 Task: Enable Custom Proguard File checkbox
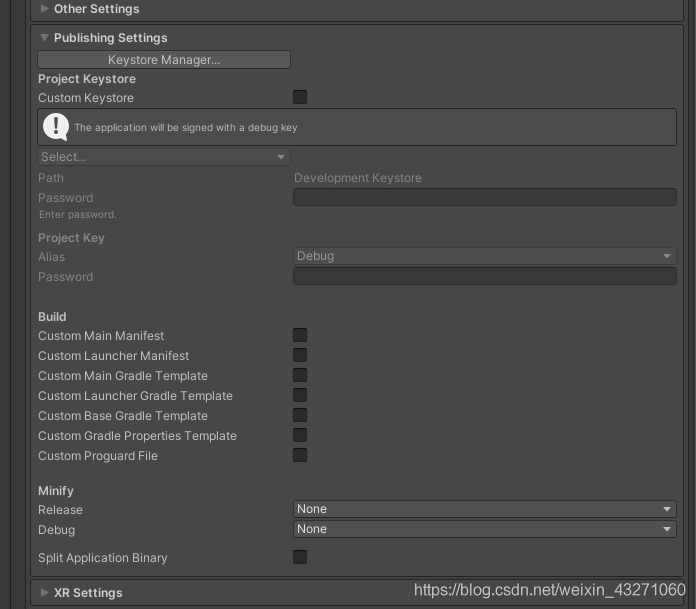pos(300,455)
